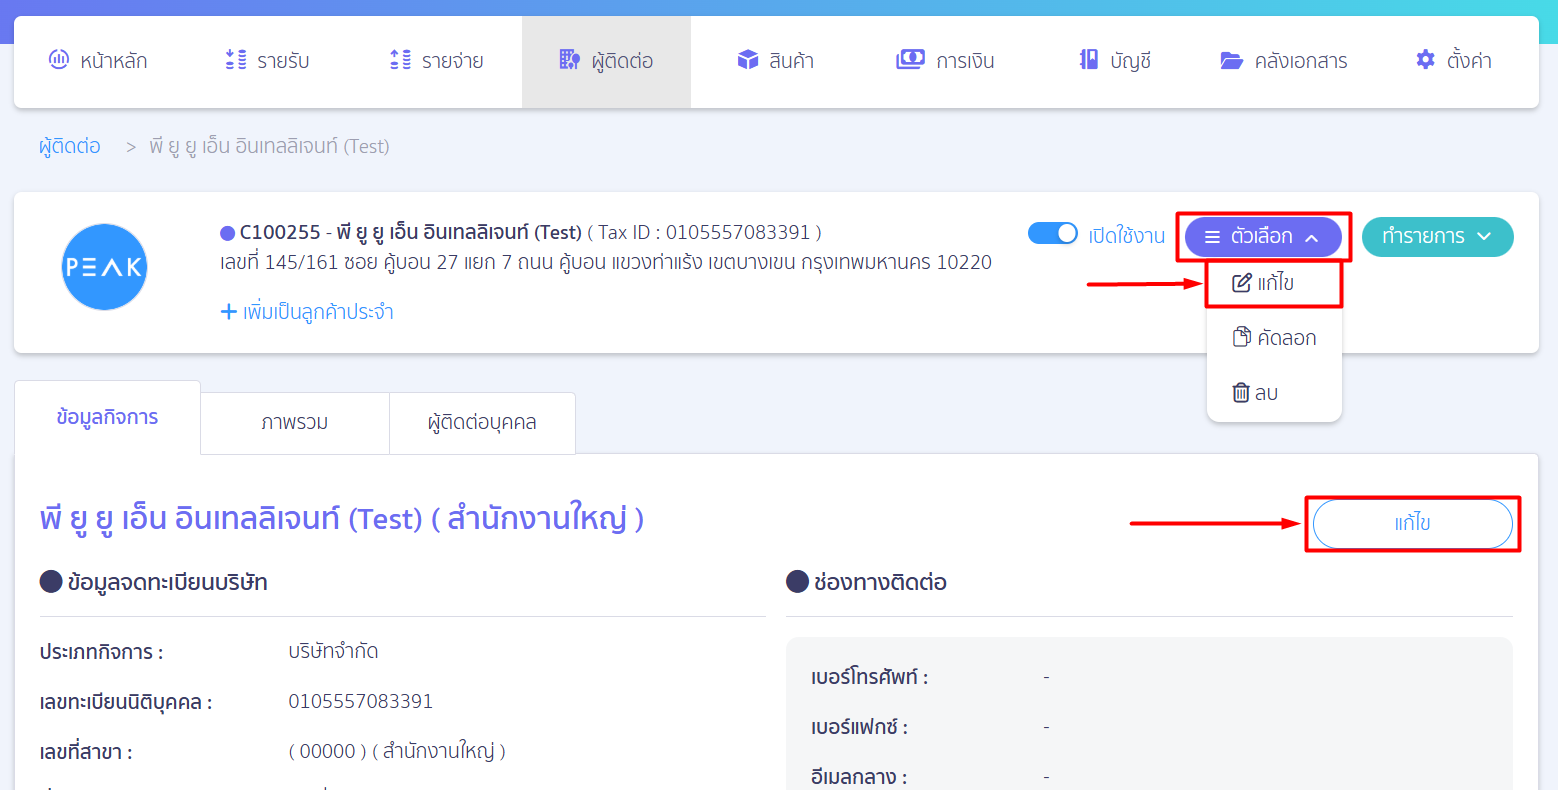Switch to the ข้อมูลกิจการ tab
This screenshot has height=790, width=1558.
click(107, 418)
